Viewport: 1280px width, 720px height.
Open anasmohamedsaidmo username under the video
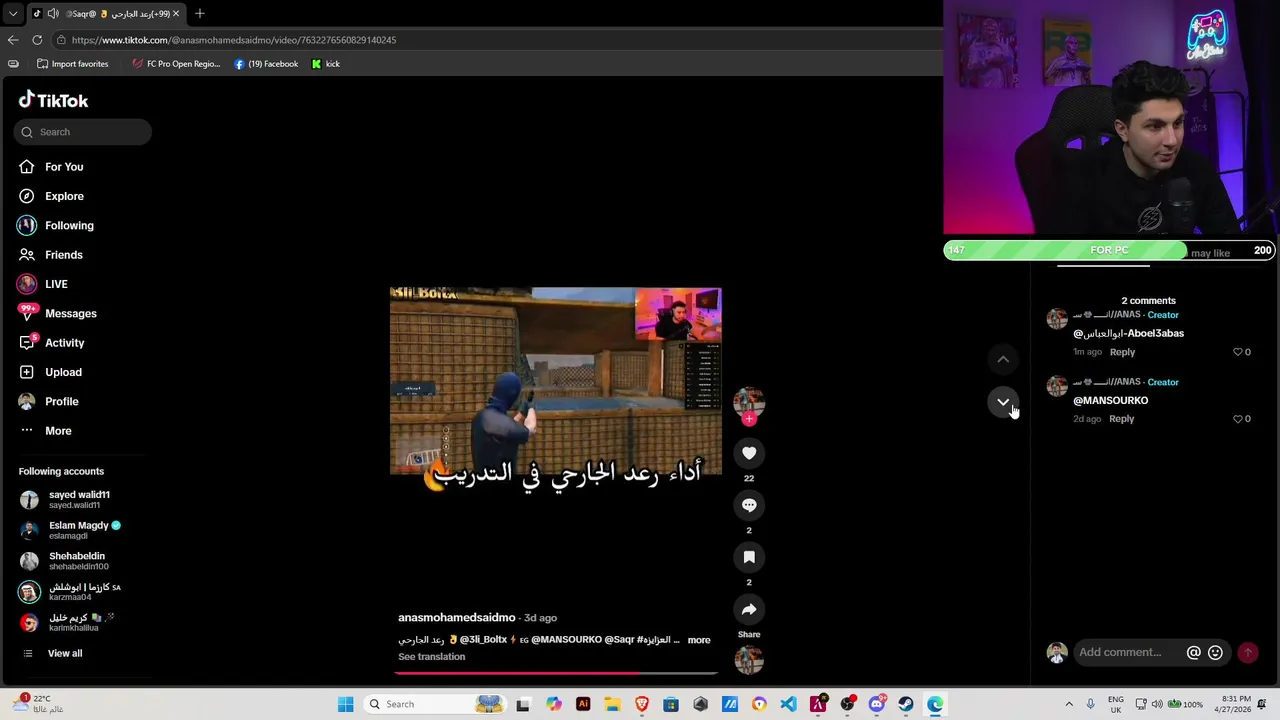click(x=457, y=618)
